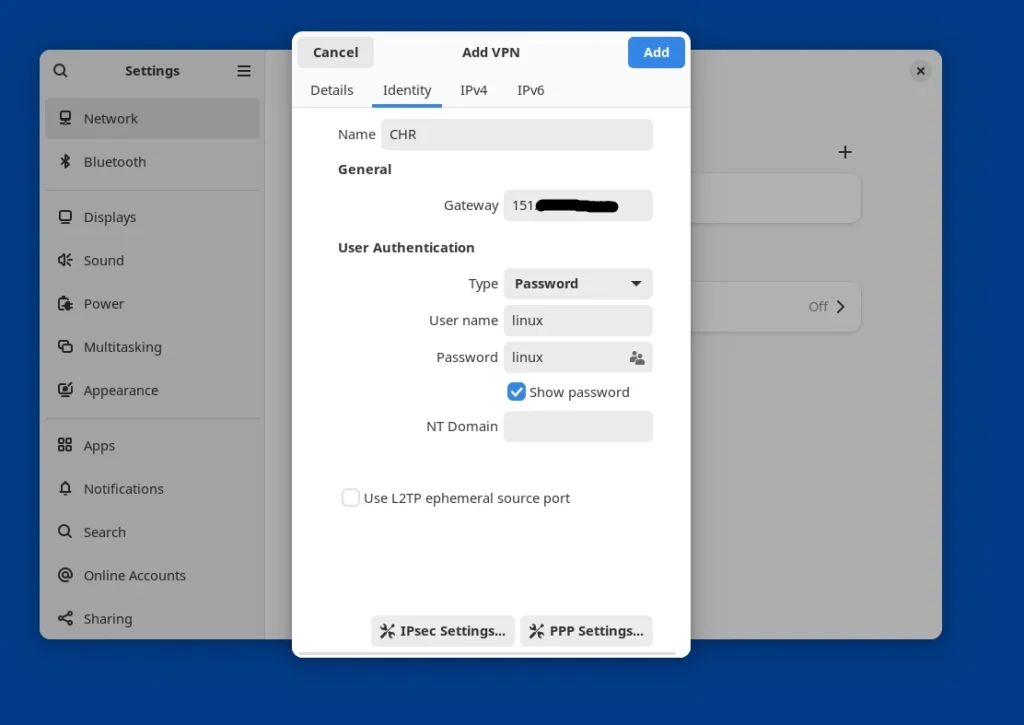Open the Power settings icon
1024x725 pixels.
pos(64,303)
